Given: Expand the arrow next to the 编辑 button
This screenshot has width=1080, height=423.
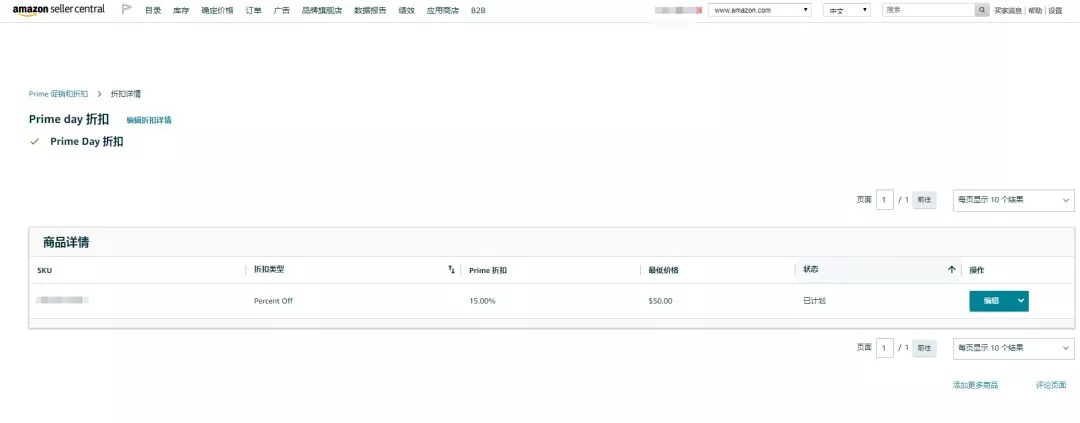Looking at the screenshot, I should point(1021,301).
